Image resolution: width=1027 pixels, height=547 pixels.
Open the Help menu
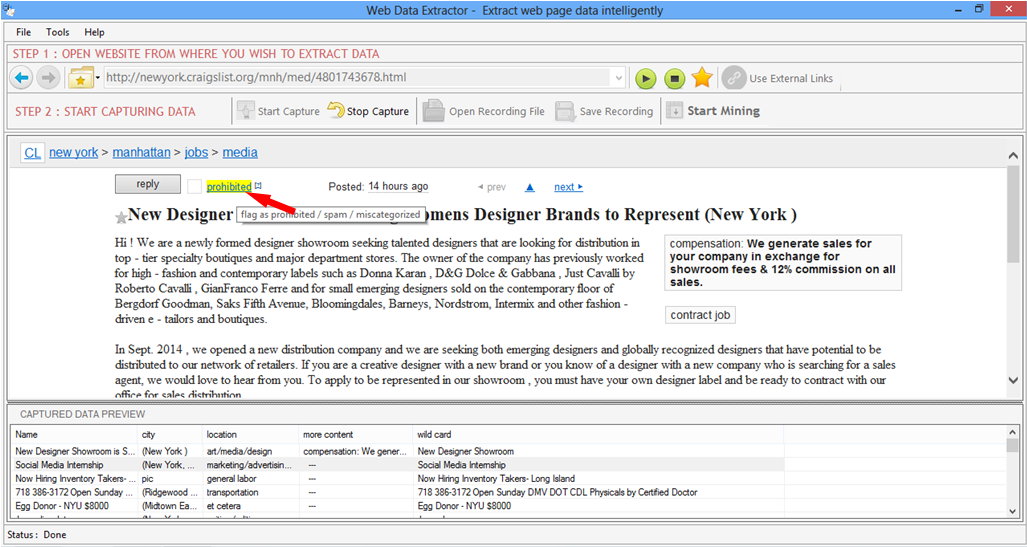click(x=94, y=32)
